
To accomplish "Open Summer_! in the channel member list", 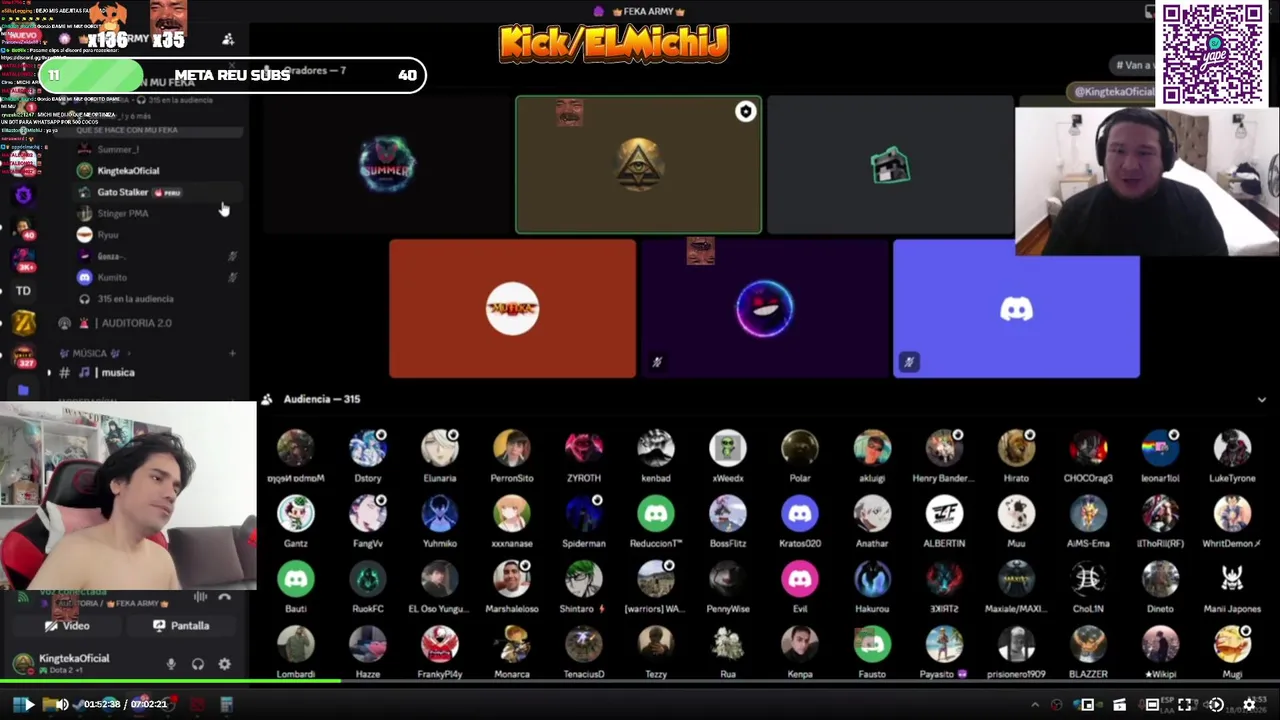I will click(x=118, y=149).
